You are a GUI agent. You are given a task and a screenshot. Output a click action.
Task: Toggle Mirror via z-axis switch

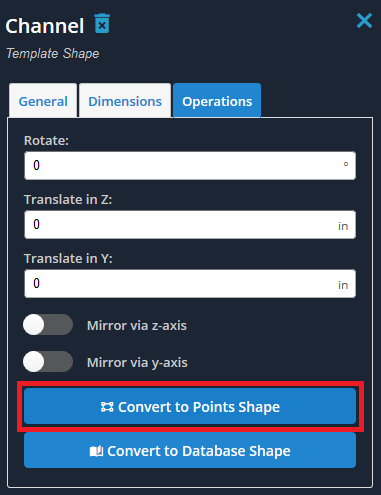tap(48, 325)
